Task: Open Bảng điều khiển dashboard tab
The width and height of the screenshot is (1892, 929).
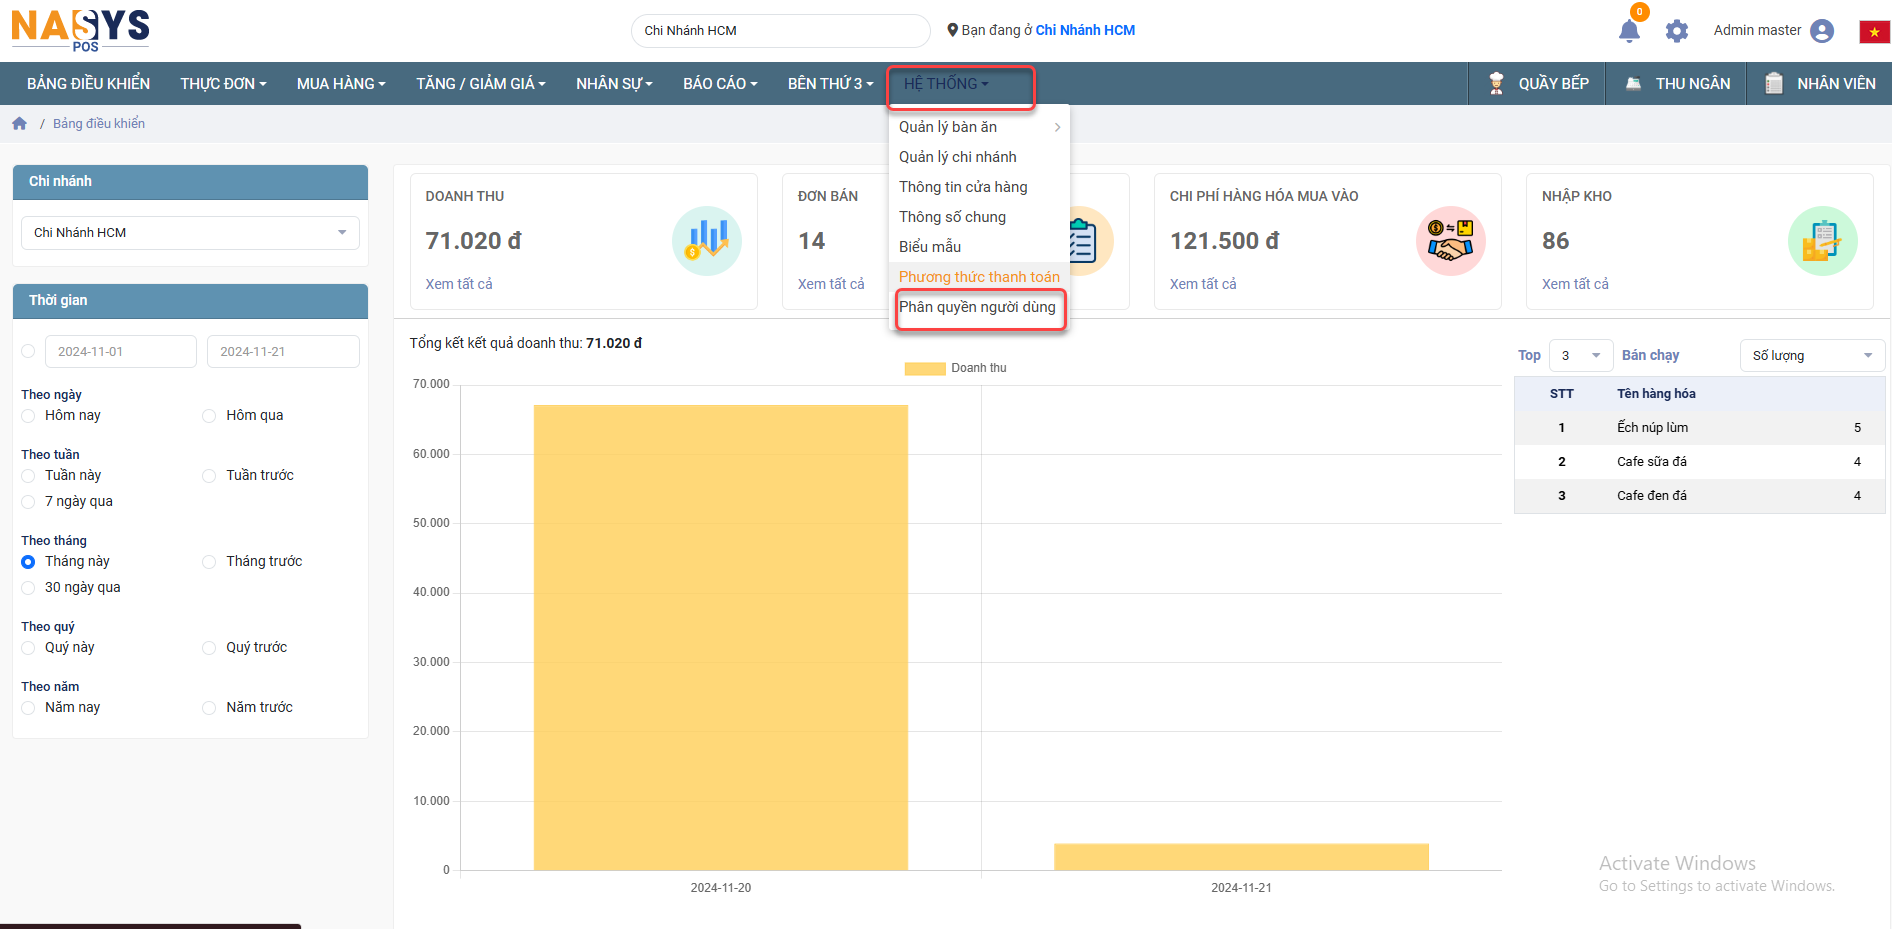Action: [x=88, y=84]
